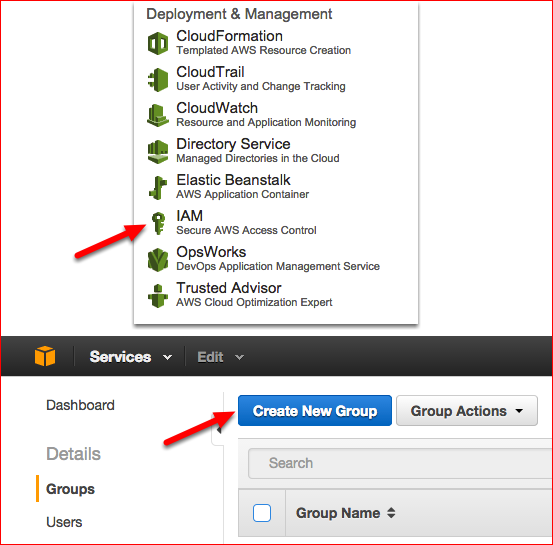Click the CloudTrail service icon
This screenshot has height=545, width=553.
point(158,80)
